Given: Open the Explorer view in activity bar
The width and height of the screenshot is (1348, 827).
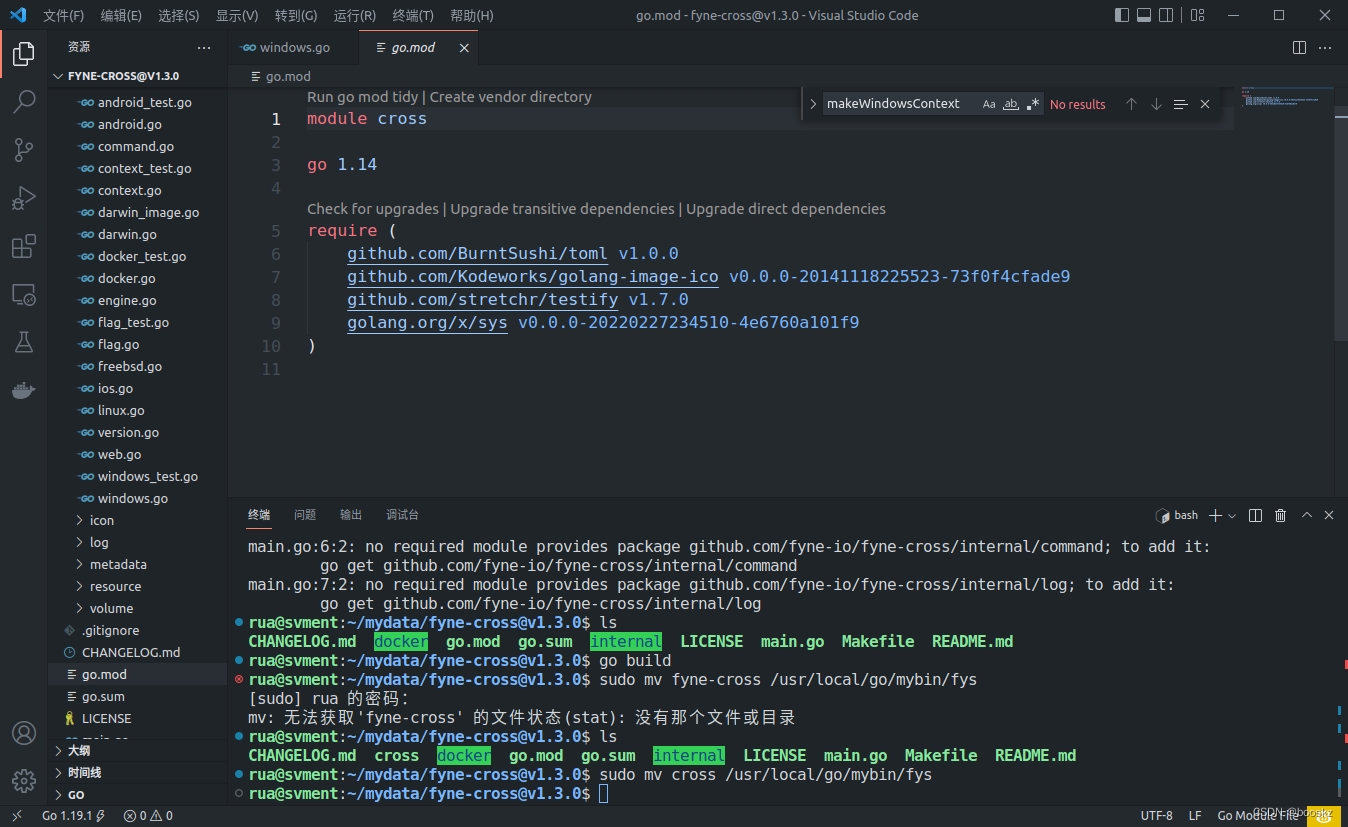Looking at the screenshot, I should pyautogui.click(x=23, y=54).
